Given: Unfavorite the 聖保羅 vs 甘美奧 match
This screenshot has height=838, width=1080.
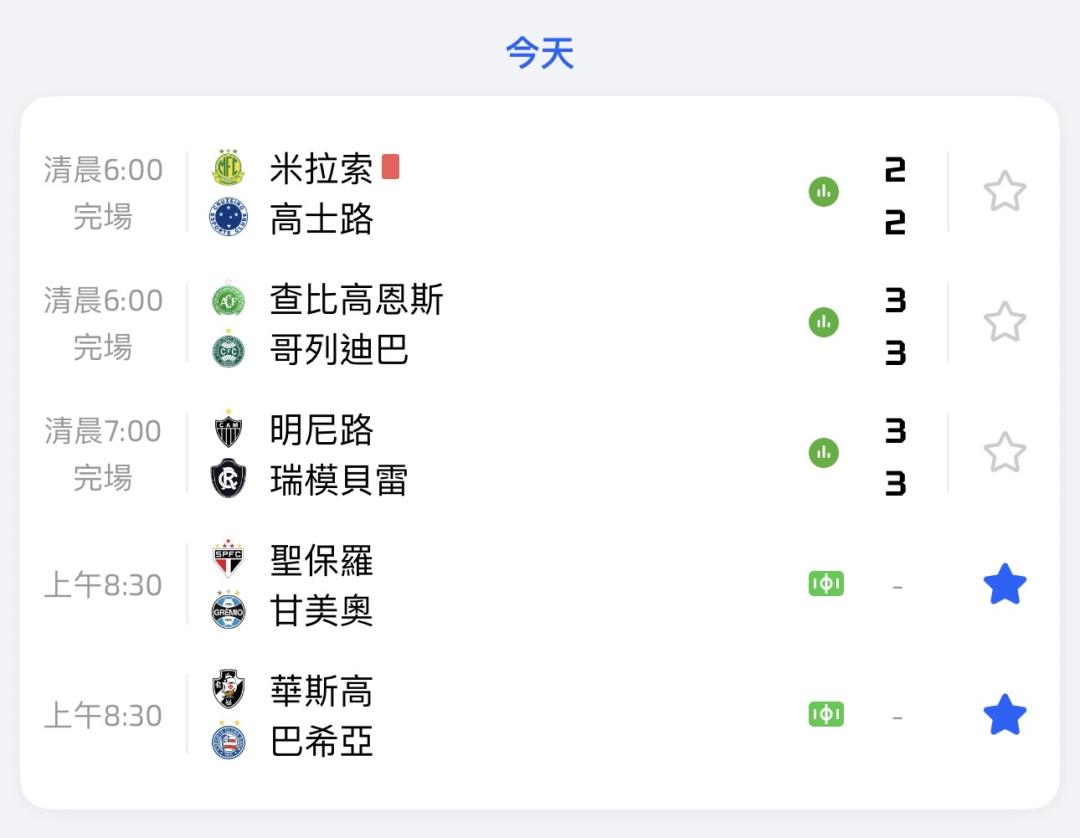Looking at the screenshot, I should click(1004, 585).
